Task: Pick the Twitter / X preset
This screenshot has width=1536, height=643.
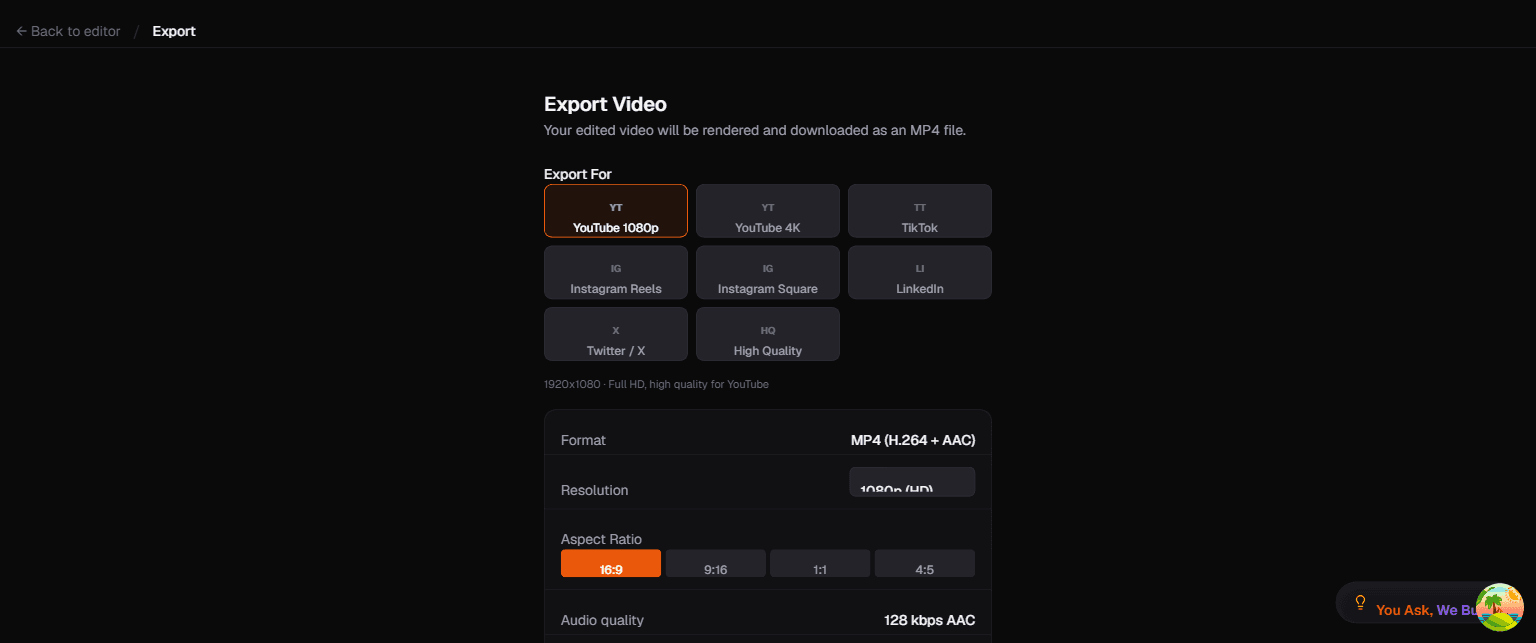Action: coord(615,334)
